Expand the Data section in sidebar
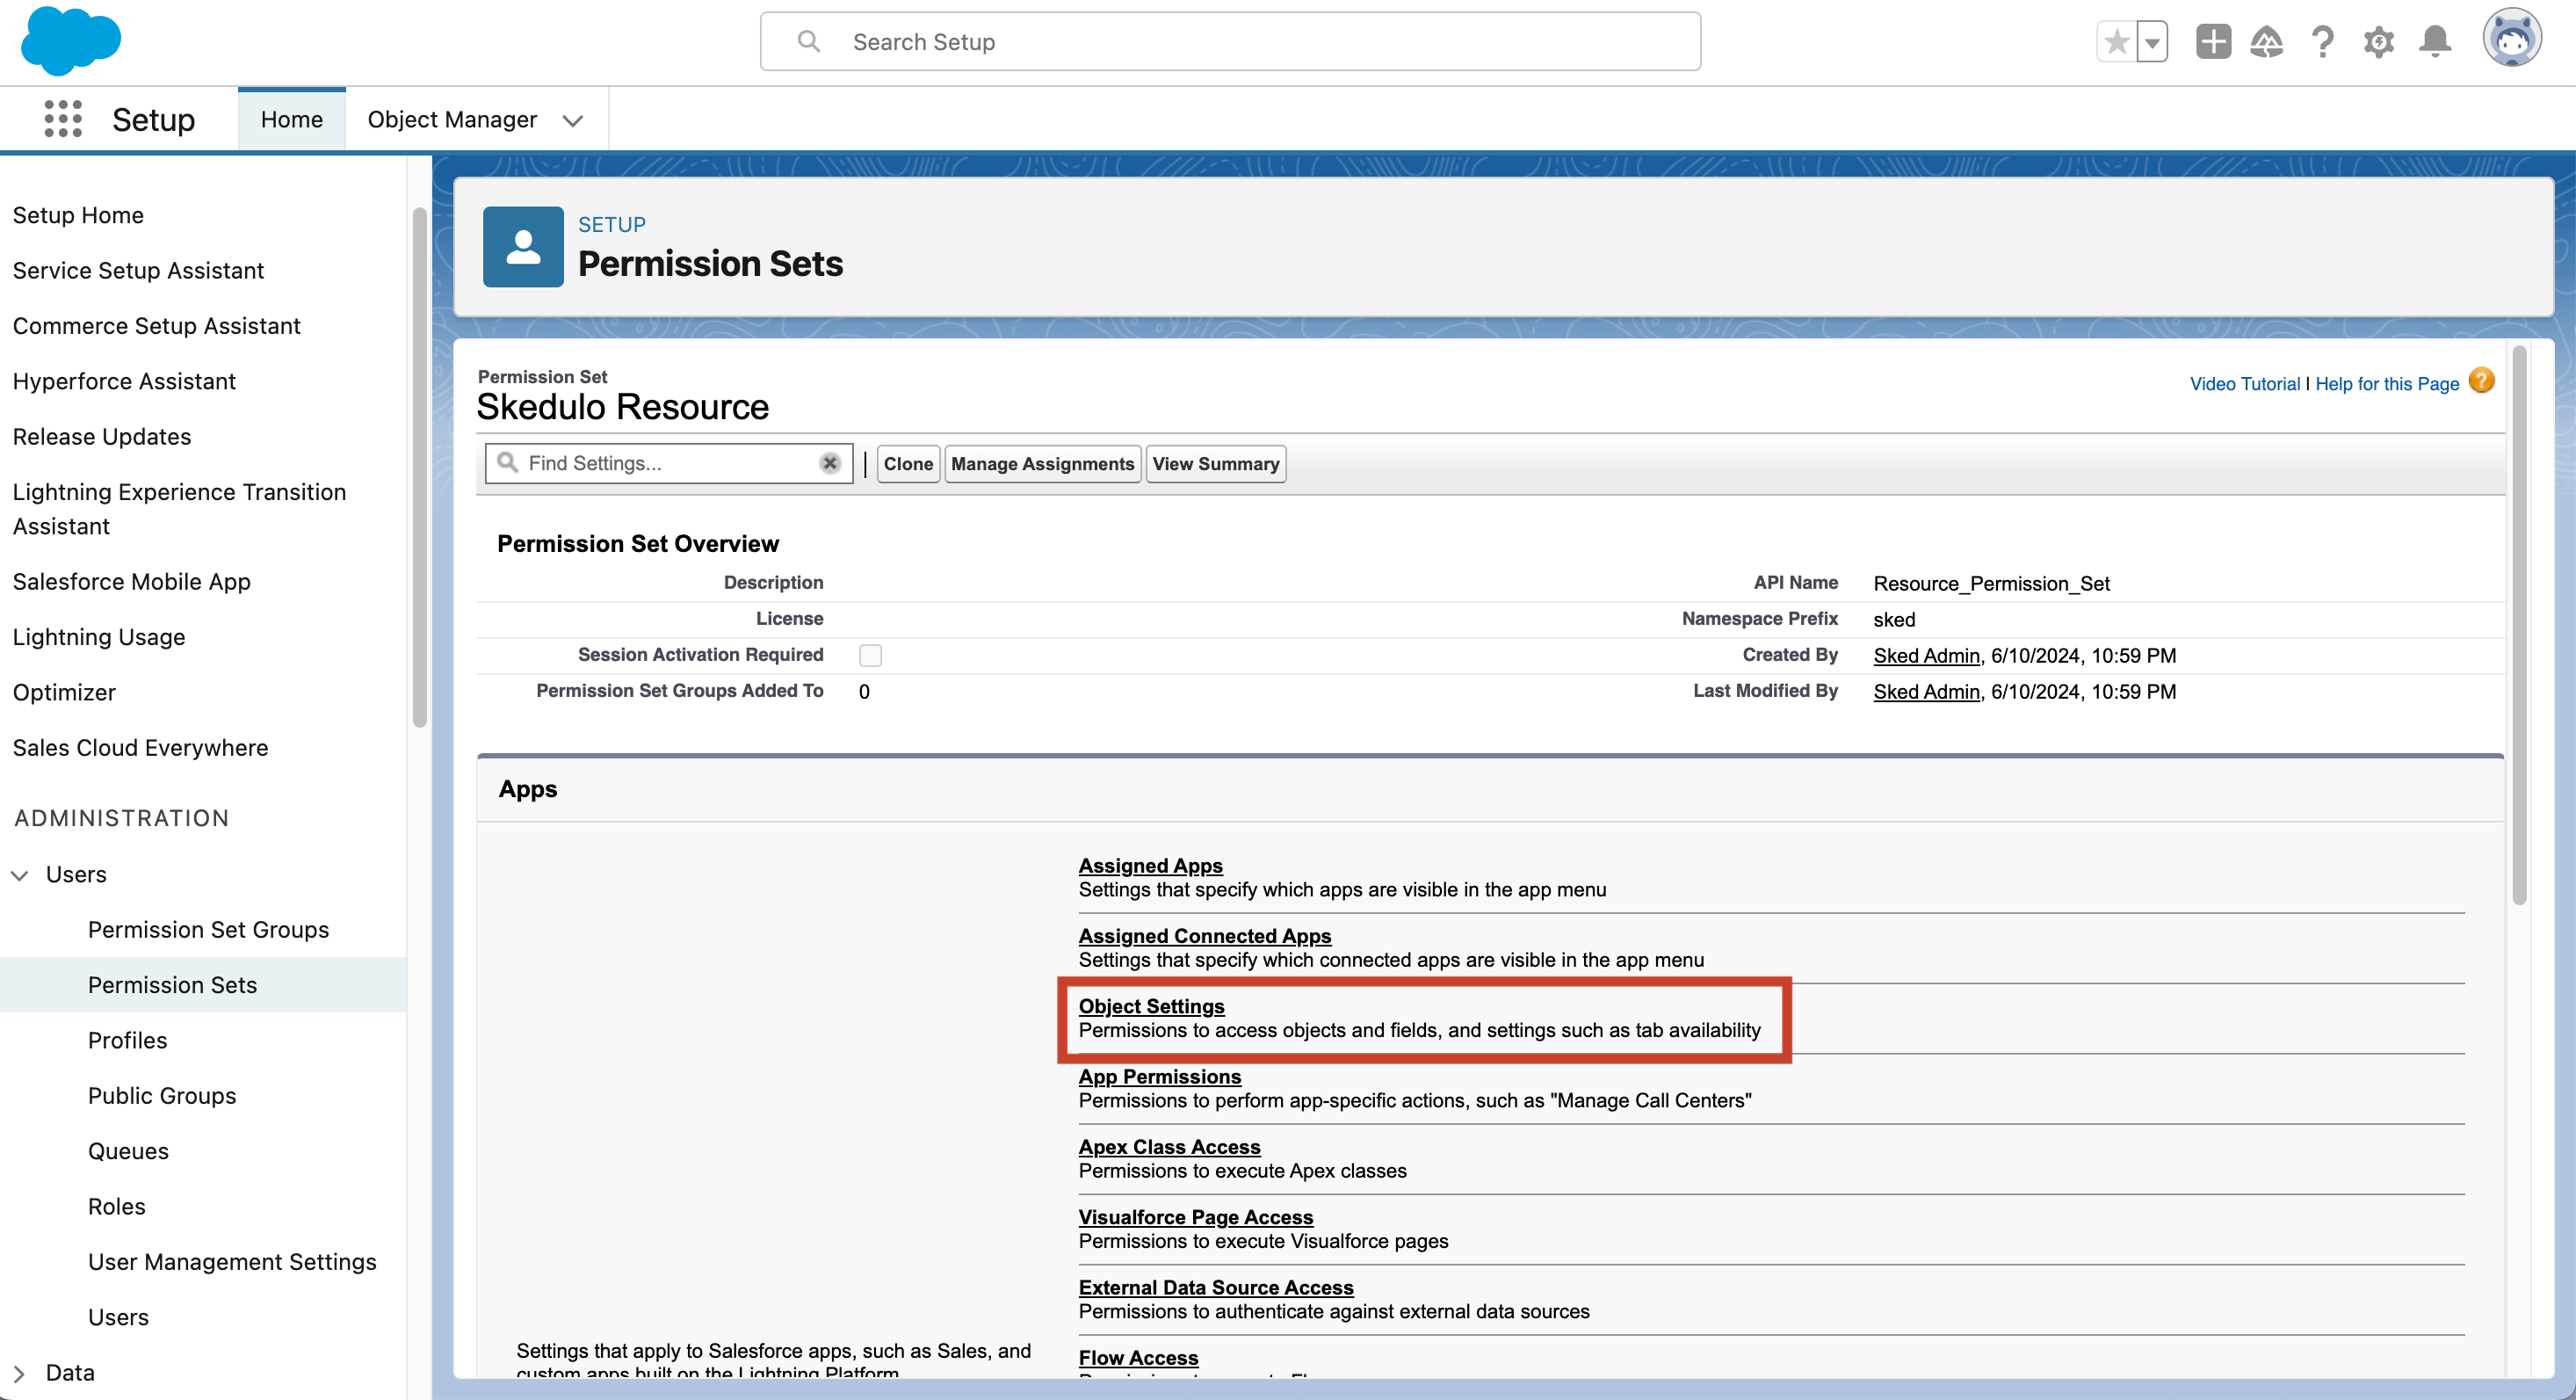Screen dimensions: 2576x1400 point(18,1373)
